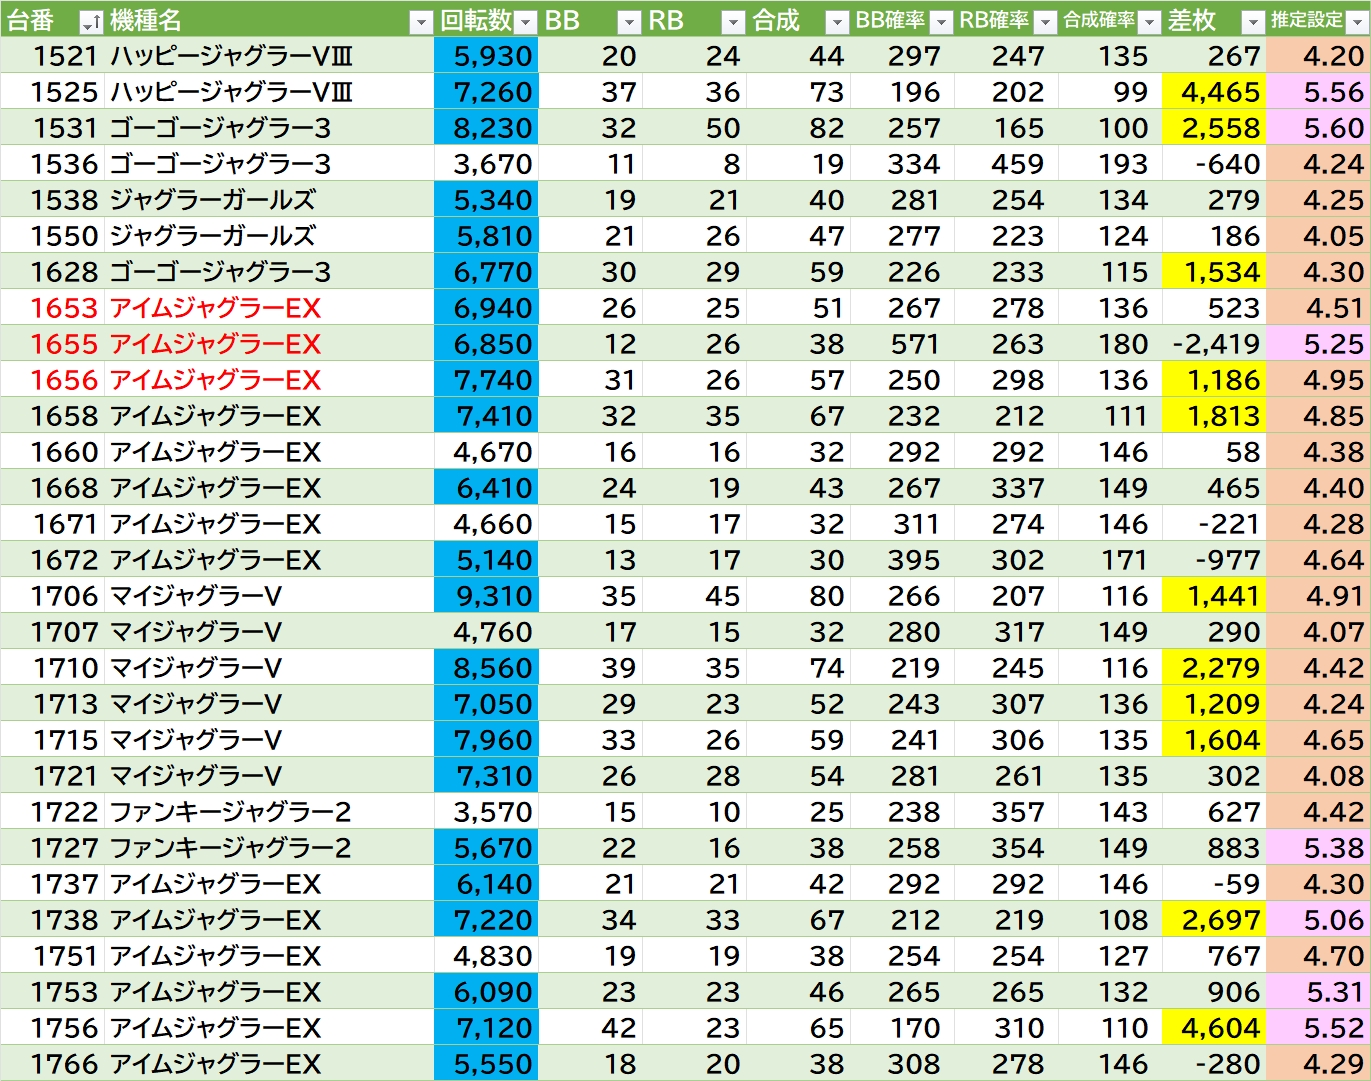
Task: Select the 回転数 header cell
Action: pos(486,20)
